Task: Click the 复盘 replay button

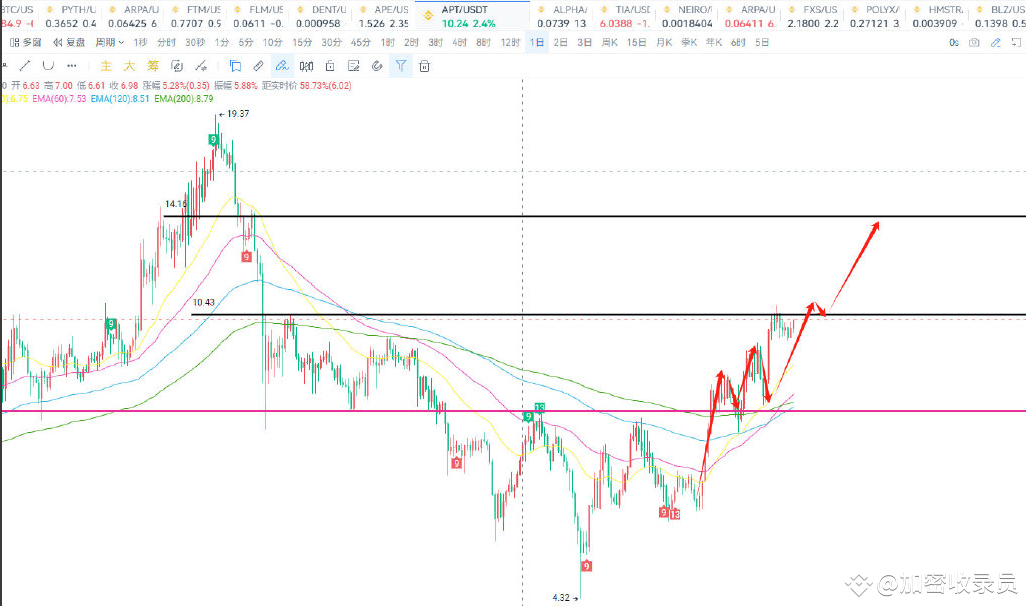Action: [x=74, y=43]
